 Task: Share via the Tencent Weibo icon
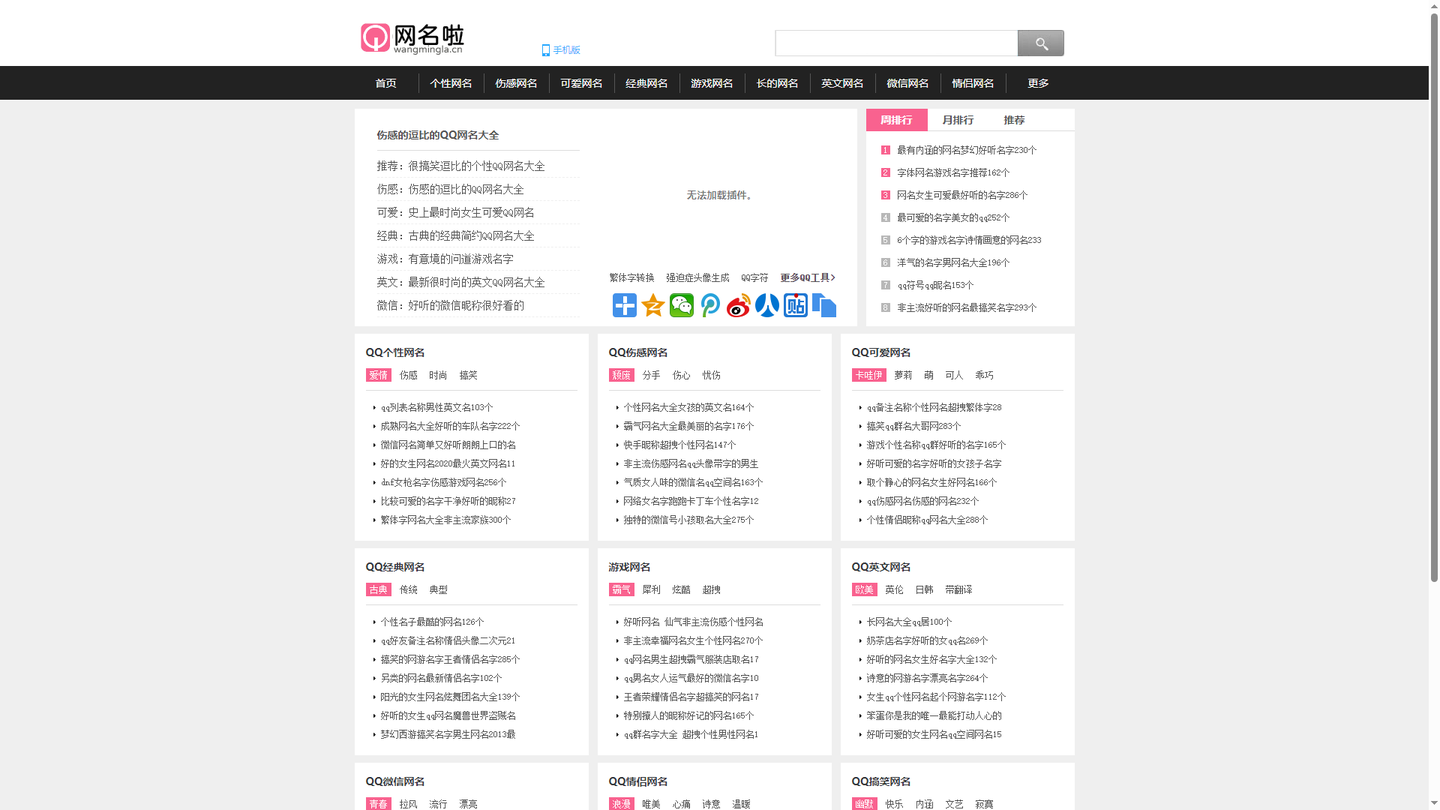710,306
